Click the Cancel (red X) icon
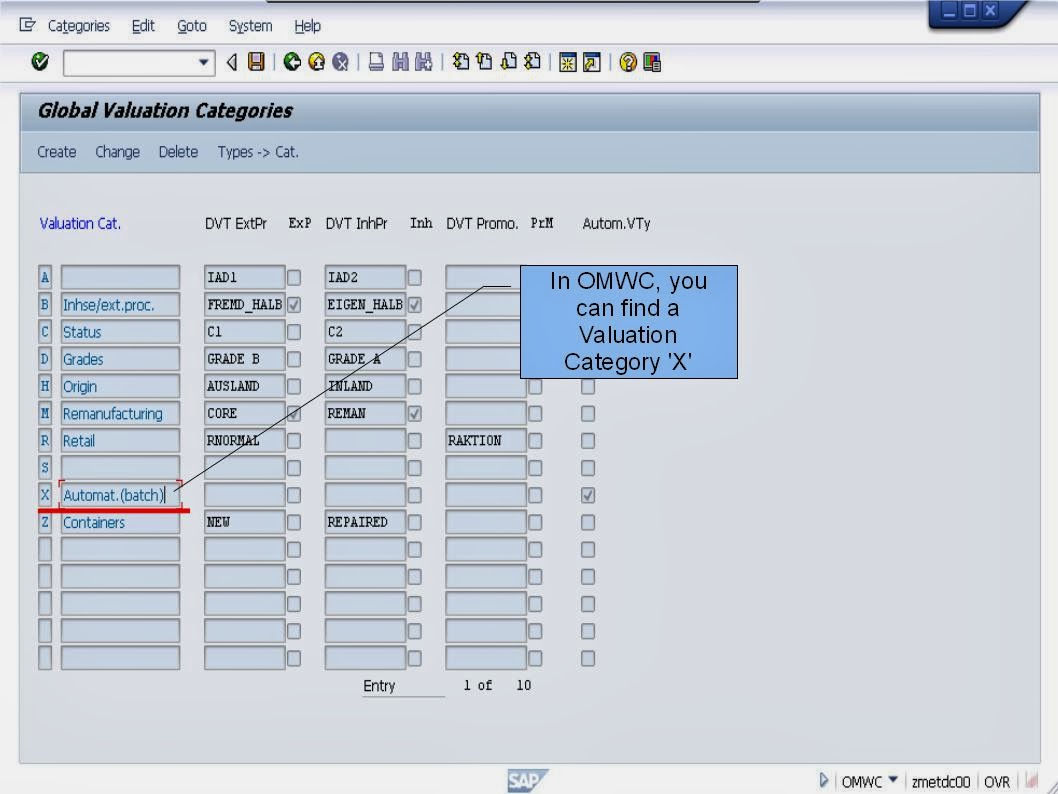The width and height of the screenshot is (1058, 794). [340, 62]
